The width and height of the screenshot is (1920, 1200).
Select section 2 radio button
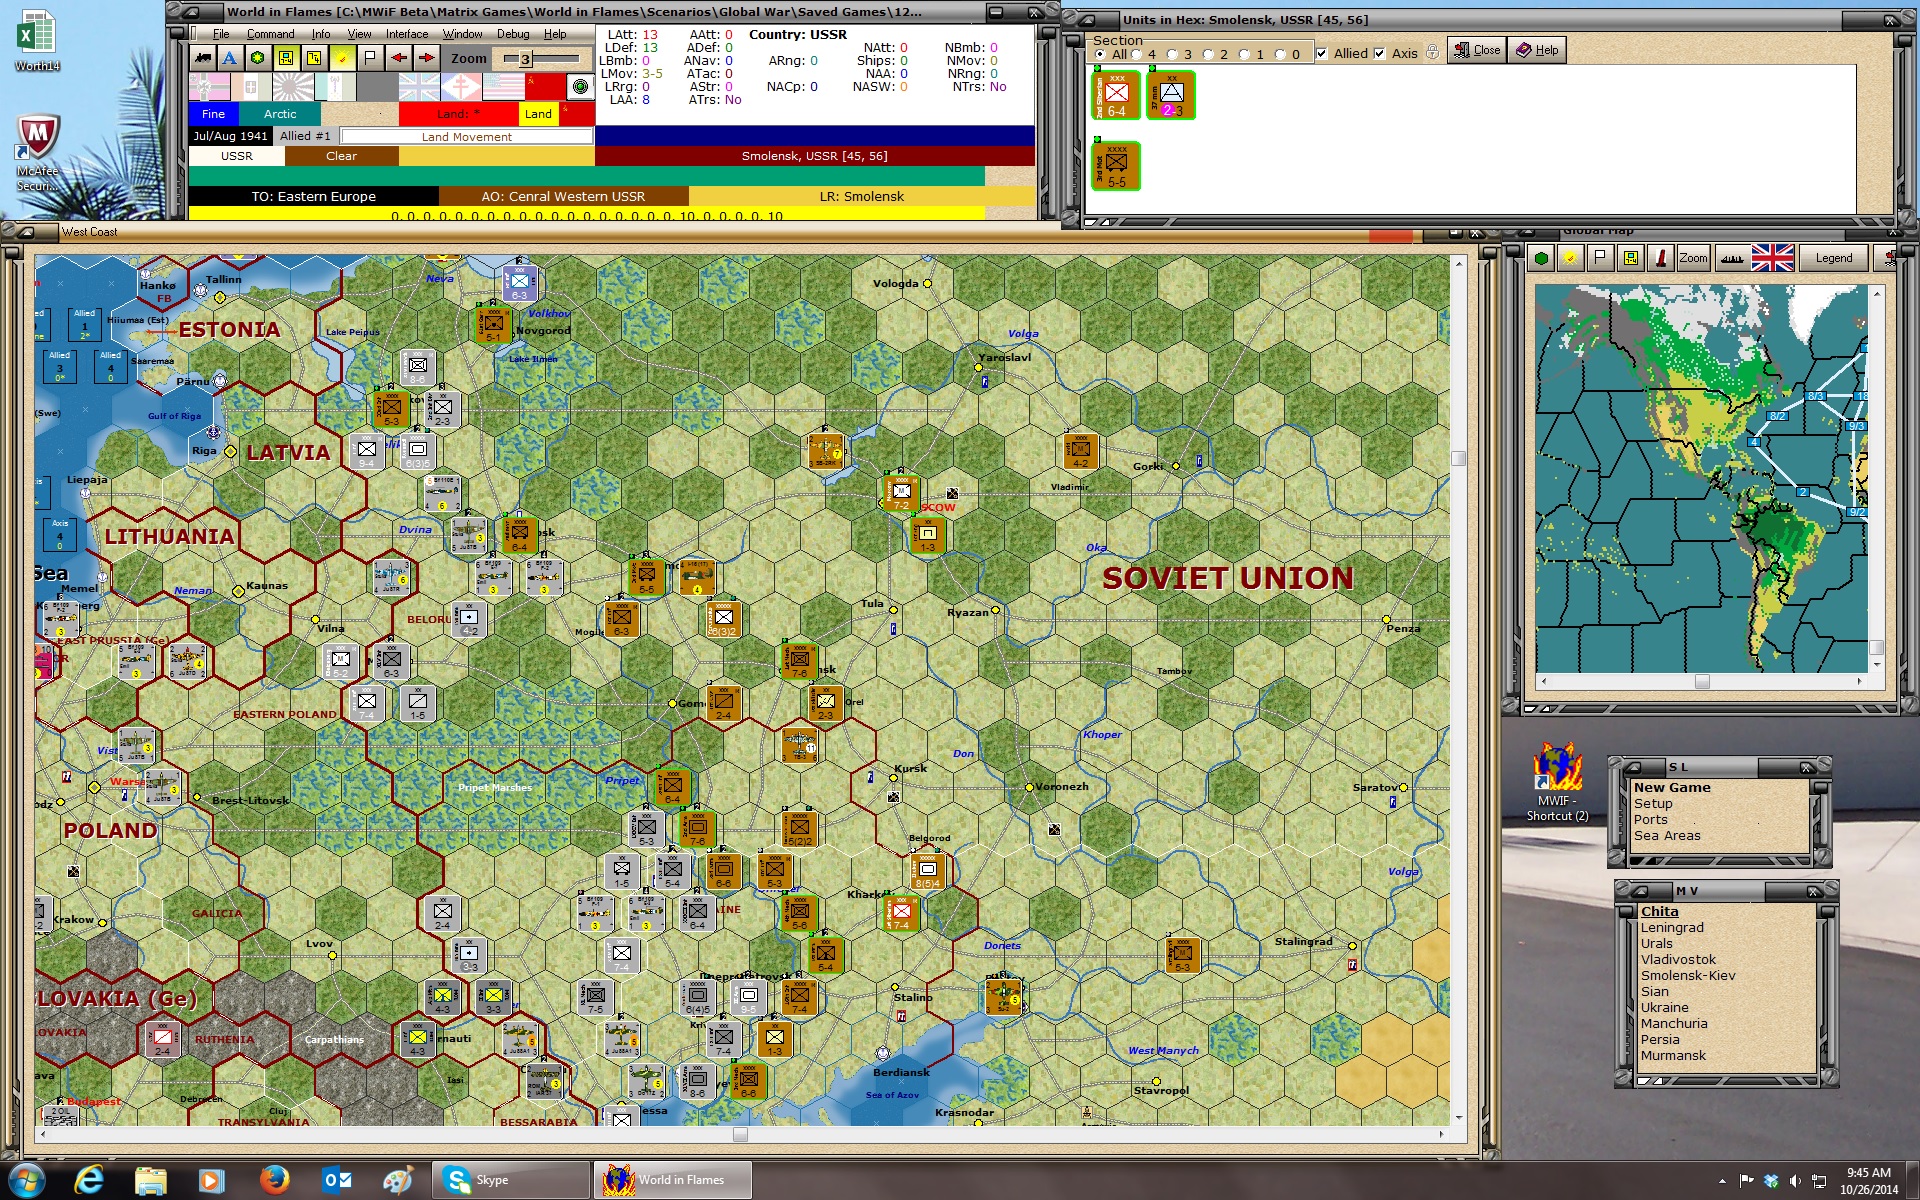(x=1208, y=54)
